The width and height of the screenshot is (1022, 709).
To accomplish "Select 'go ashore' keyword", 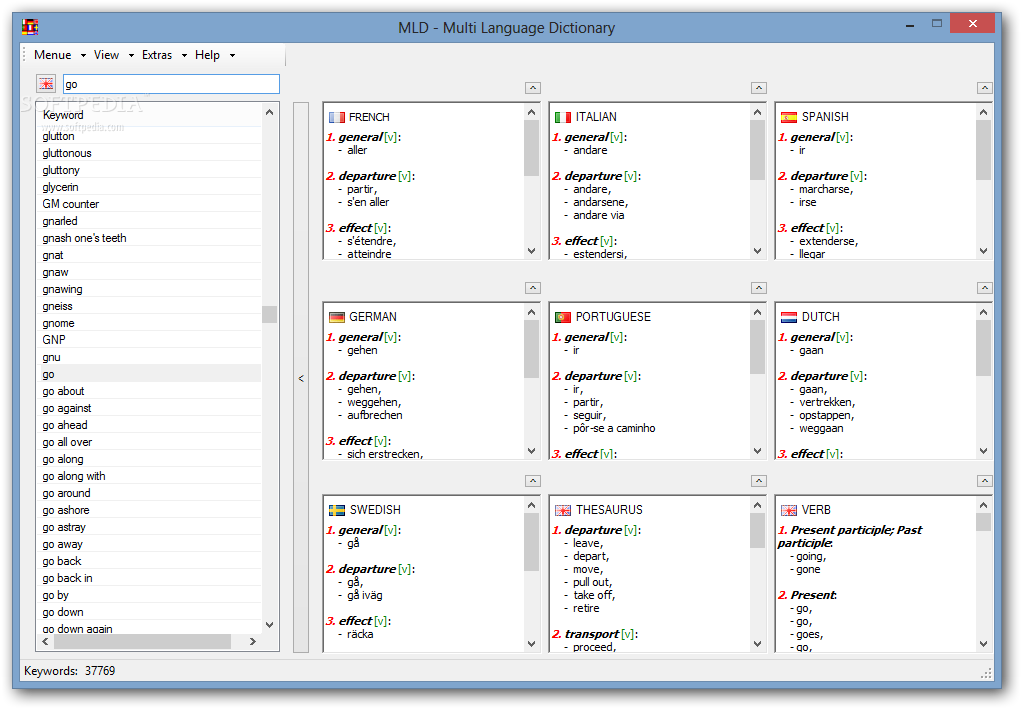I will point(151,510).
